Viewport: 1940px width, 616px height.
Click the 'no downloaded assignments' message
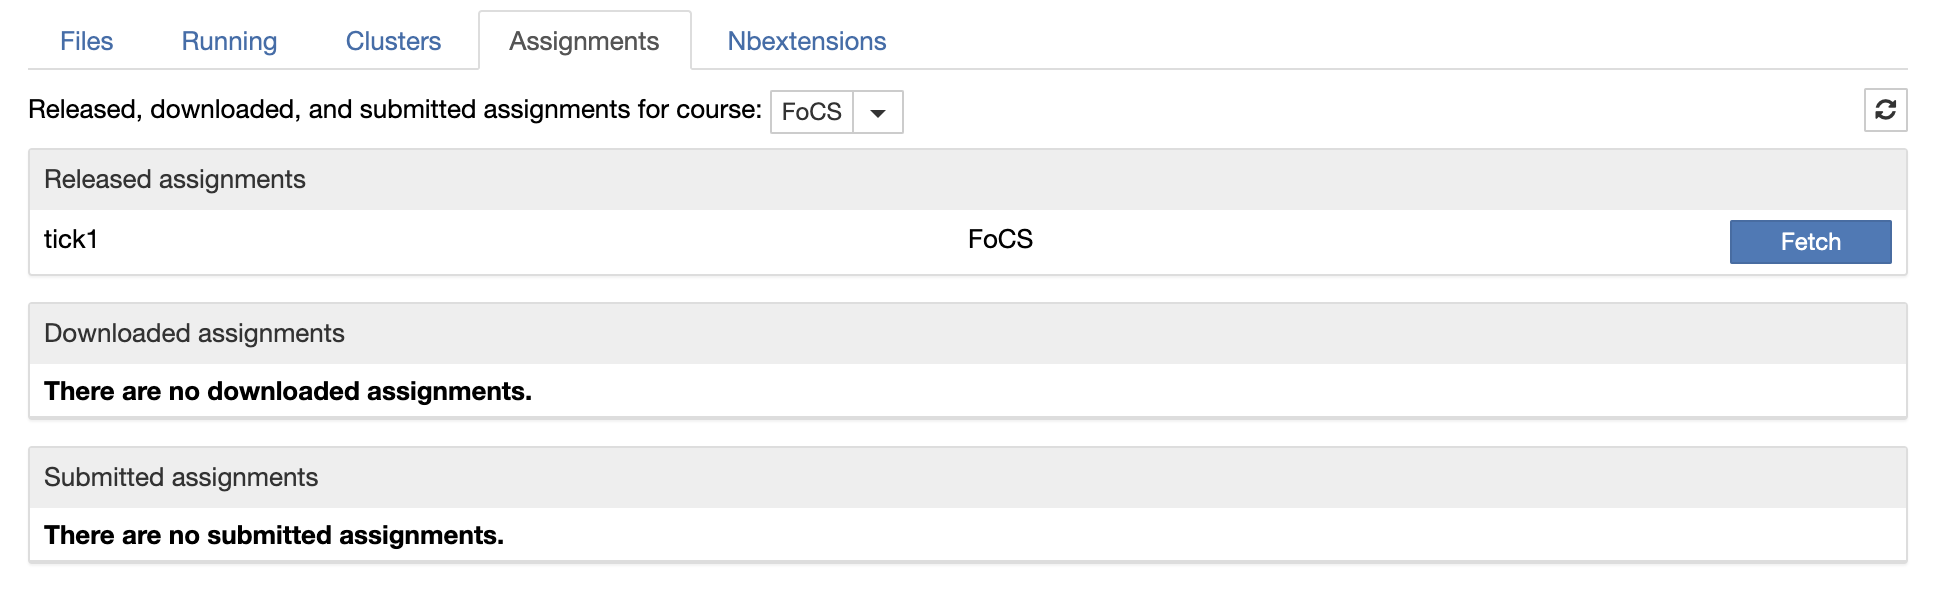(x=288, y=392)
